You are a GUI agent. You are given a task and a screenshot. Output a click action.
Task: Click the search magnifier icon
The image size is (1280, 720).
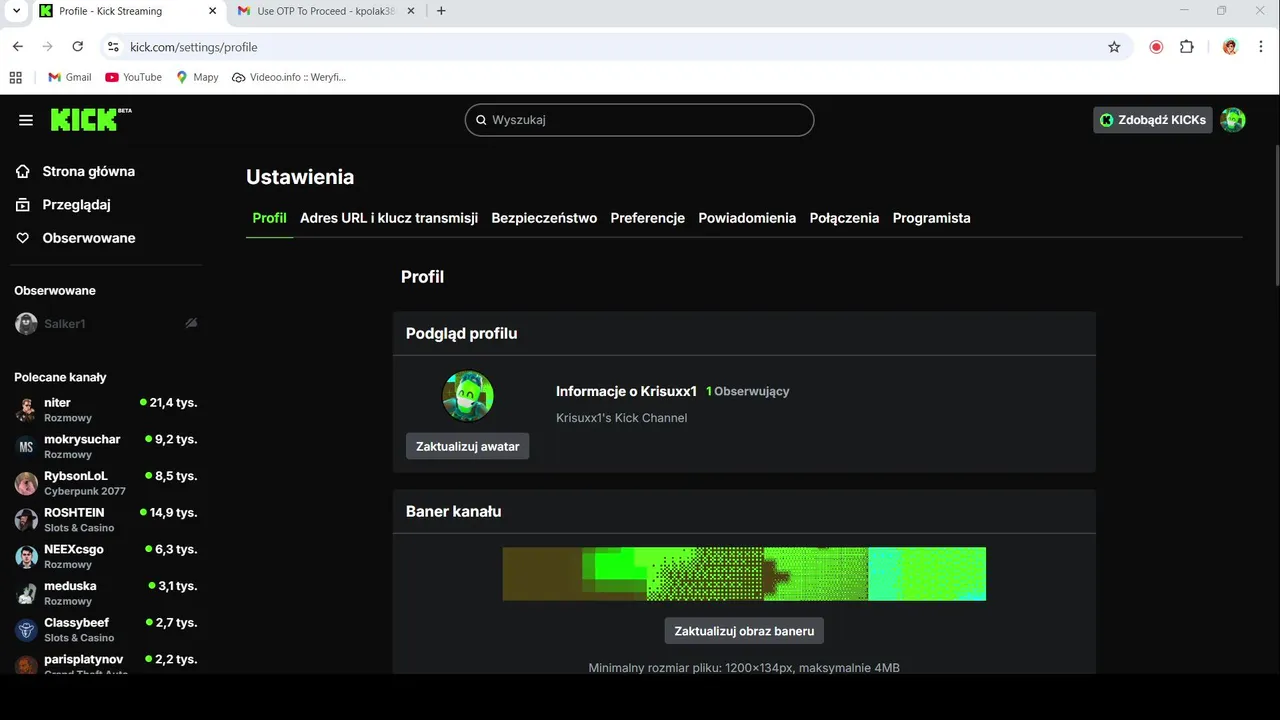pyautogui.click(x=481, y=120)
